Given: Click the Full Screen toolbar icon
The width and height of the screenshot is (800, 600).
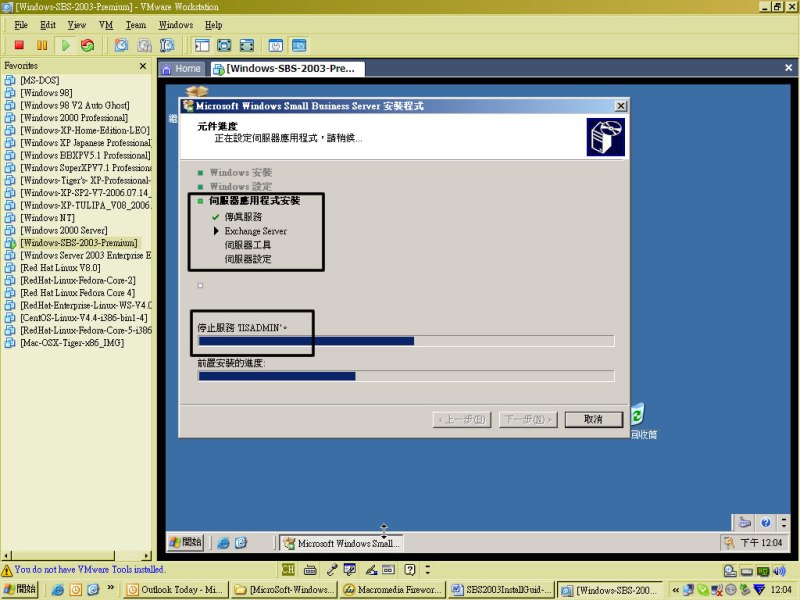Looking at the screenshot, I should click(224, 45).
